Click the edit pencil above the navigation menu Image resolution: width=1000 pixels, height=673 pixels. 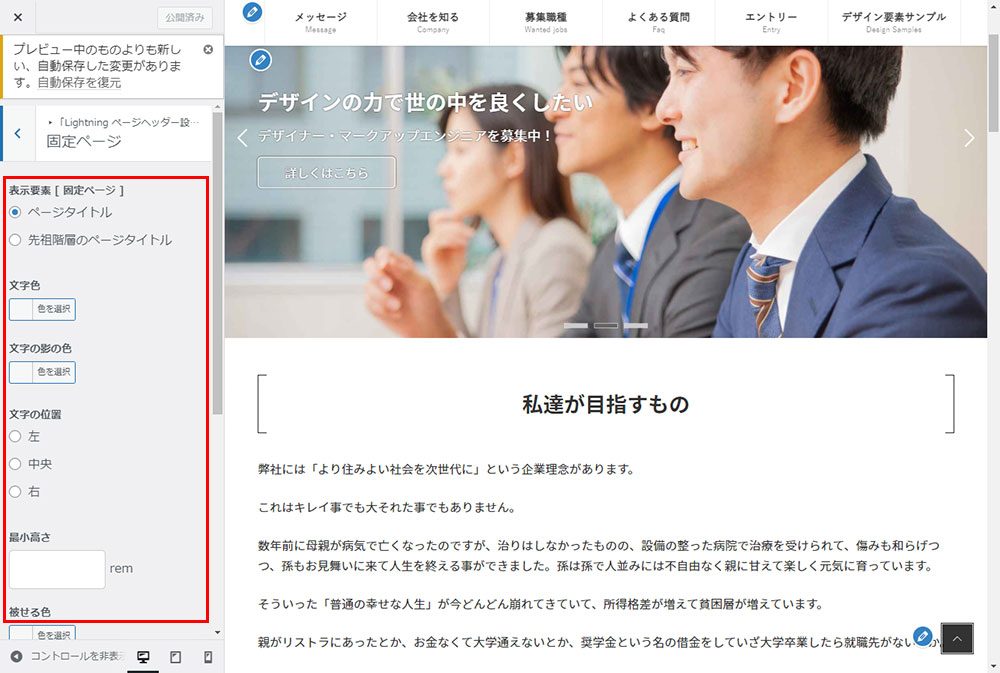253,12
